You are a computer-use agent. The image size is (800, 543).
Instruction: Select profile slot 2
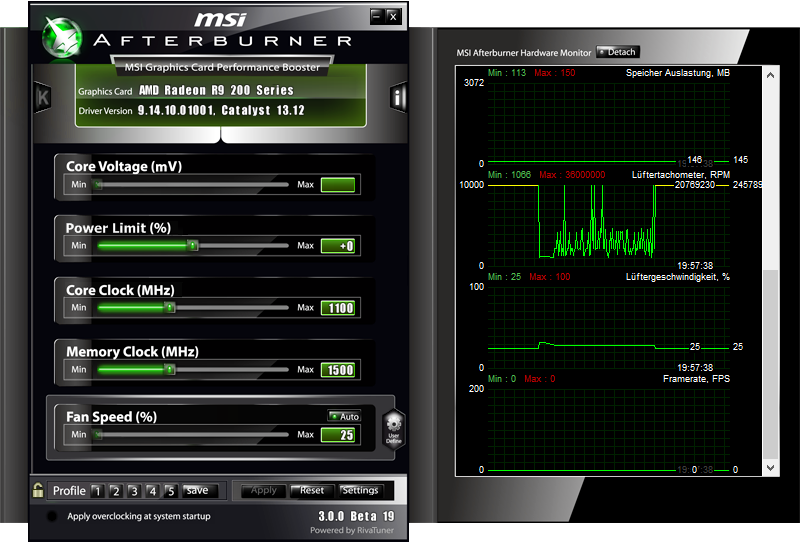pos(115,491)
